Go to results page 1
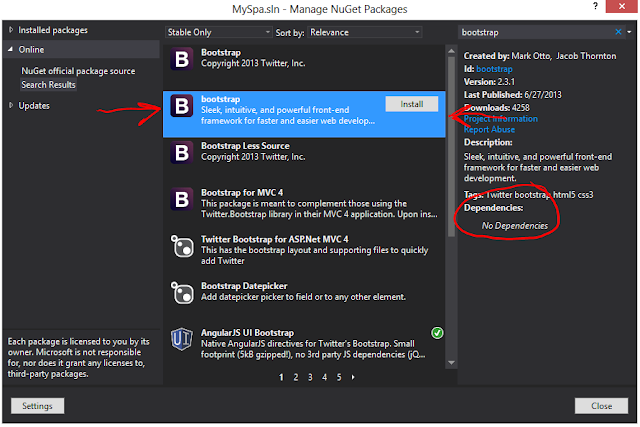 tap(281, 377)
